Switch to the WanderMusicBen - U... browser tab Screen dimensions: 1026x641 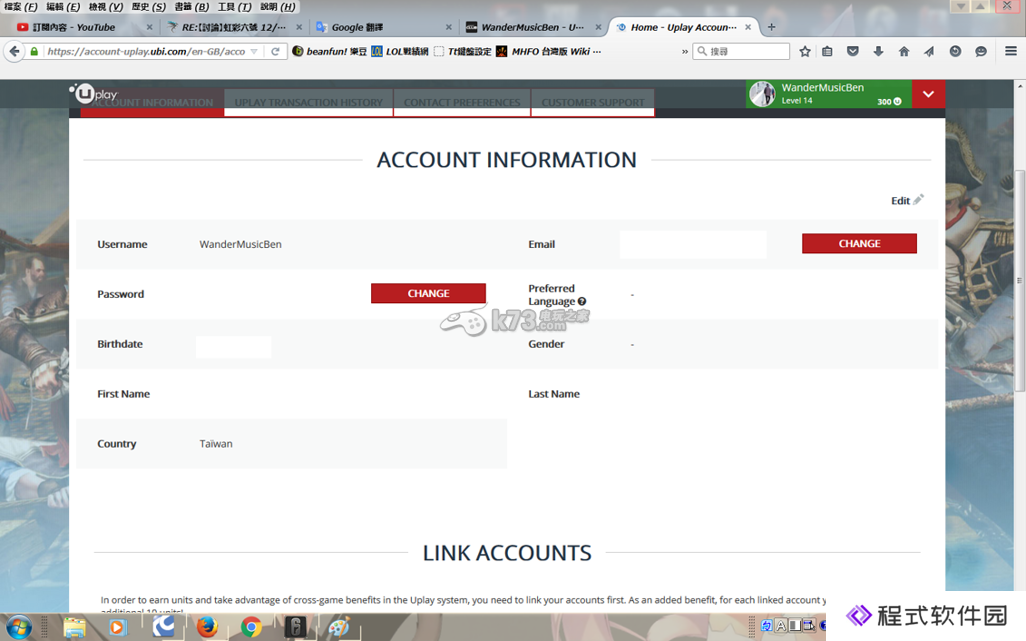click(x=533, y=27)
